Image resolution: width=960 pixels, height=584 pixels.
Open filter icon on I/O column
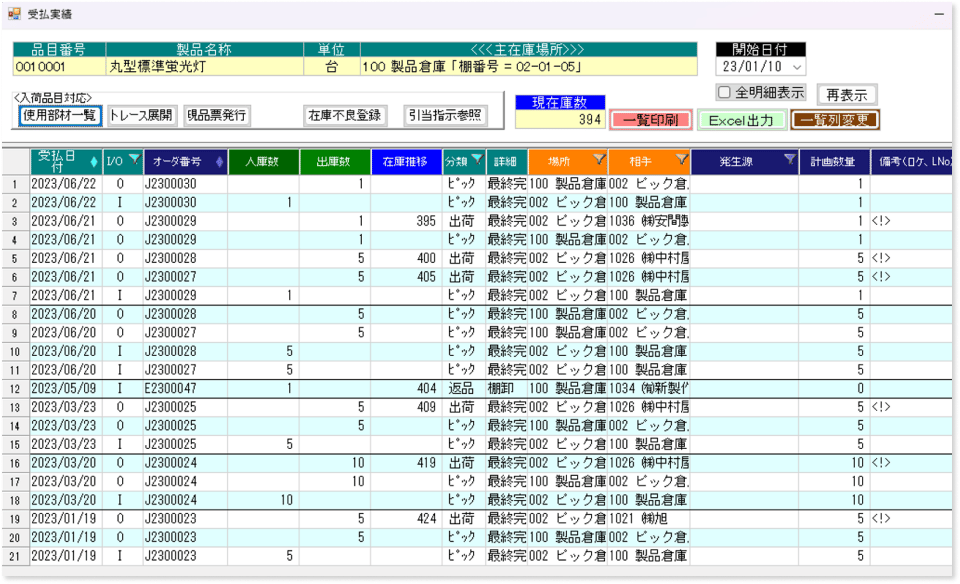pos(135,160)
